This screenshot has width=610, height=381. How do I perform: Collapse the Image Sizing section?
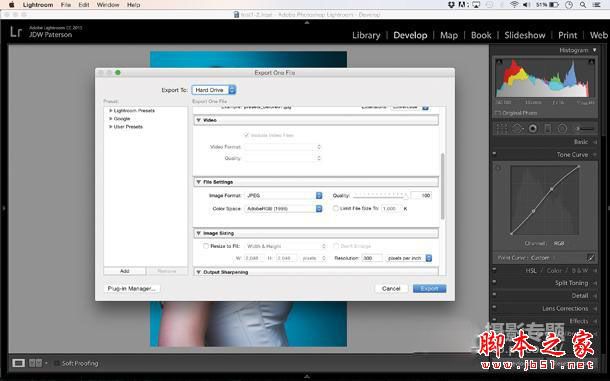199,233
